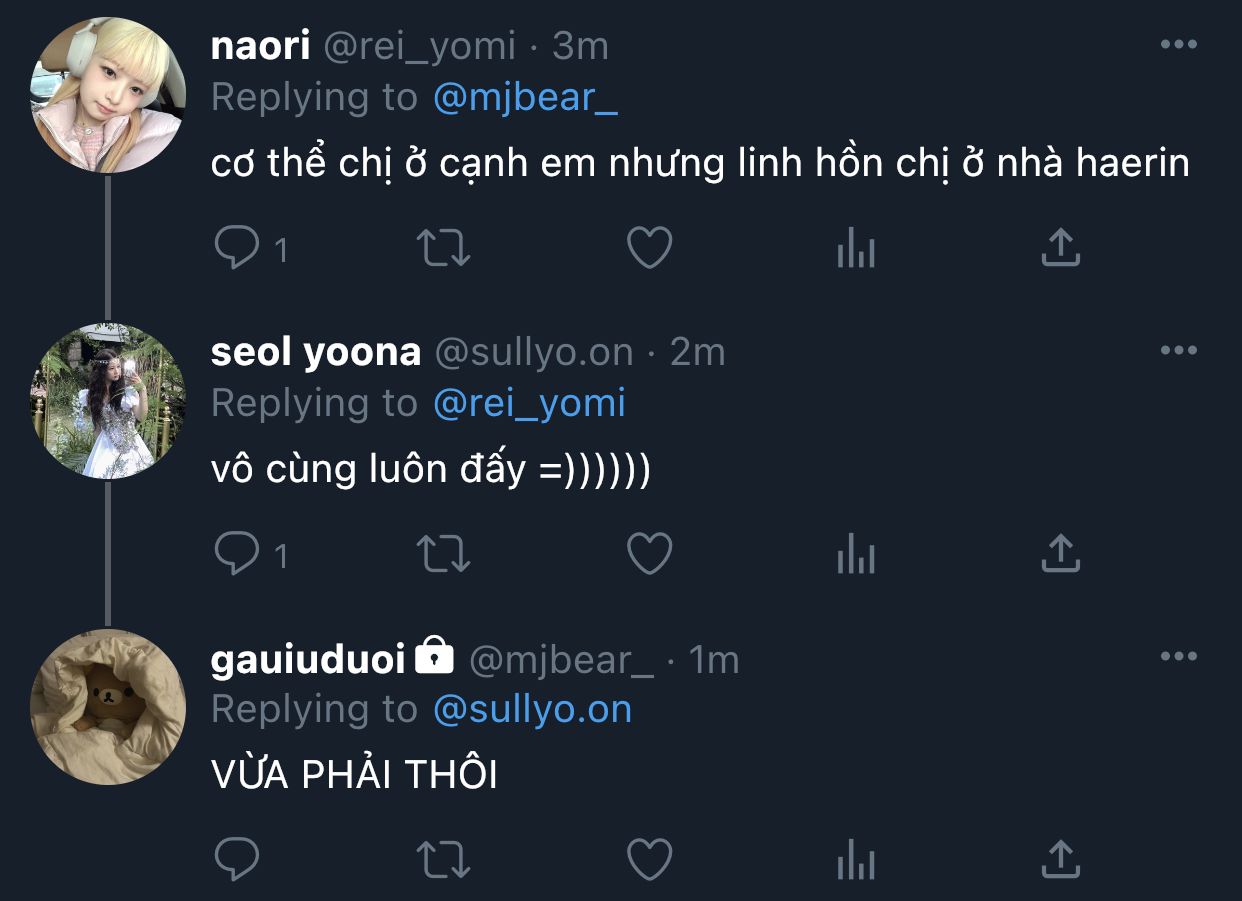Reply to seol yoona's tweet
Screen dimensions: 1242x901
point(237,553)
